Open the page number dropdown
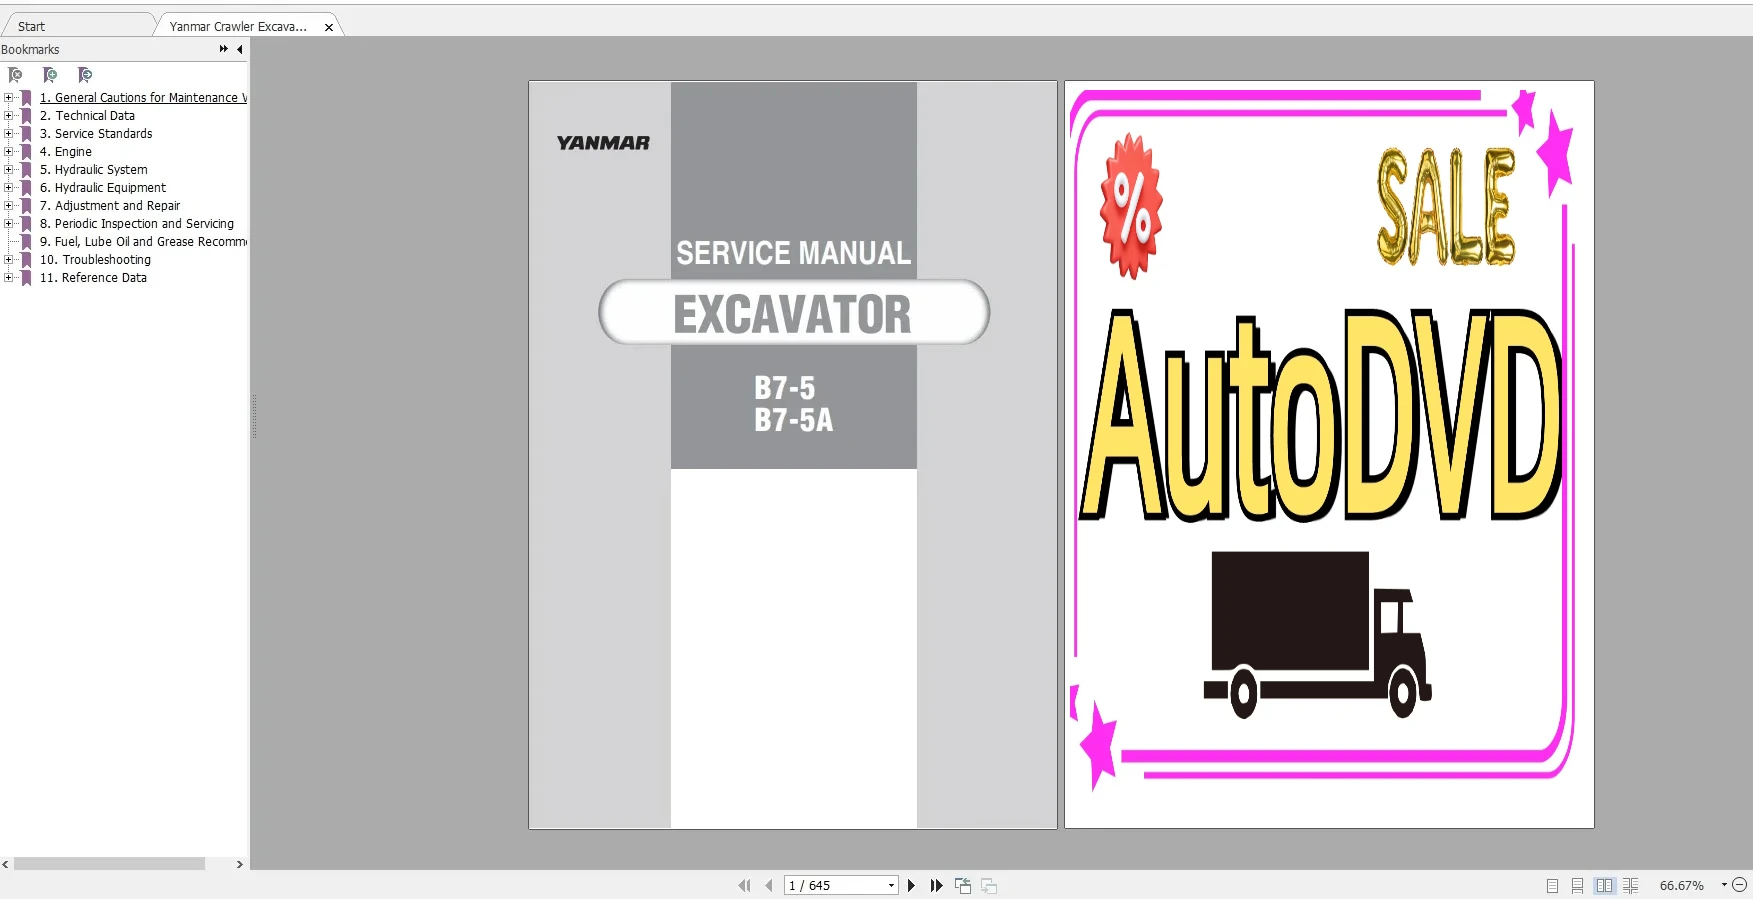The image size is (1753, 899). [891, 885]
